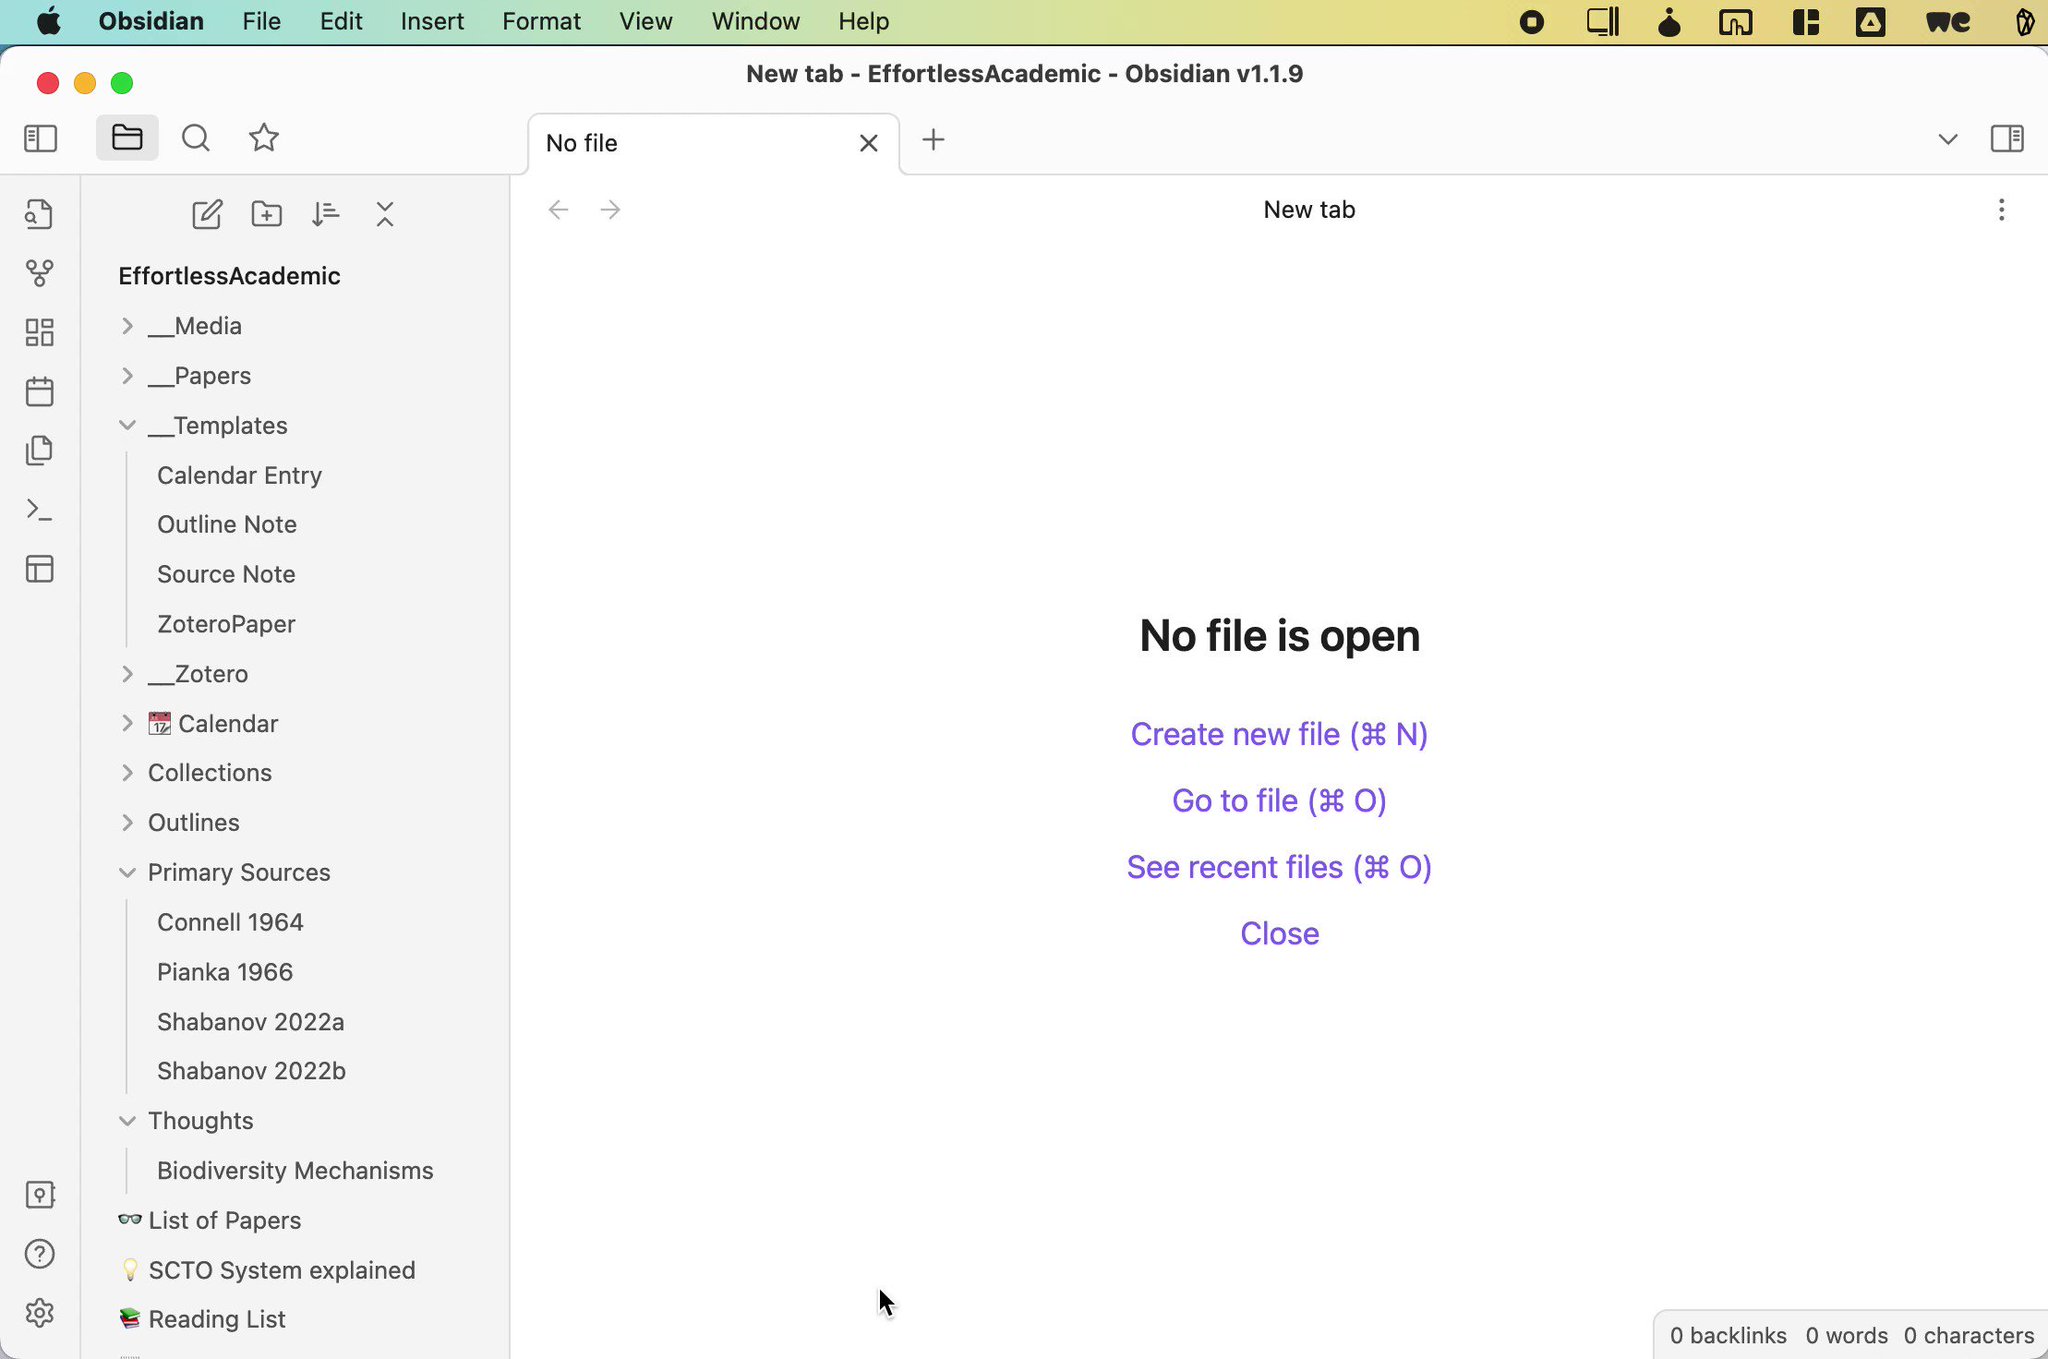Open the Source Note template
Viewport: 2048px width, 1359px height.
226,574
